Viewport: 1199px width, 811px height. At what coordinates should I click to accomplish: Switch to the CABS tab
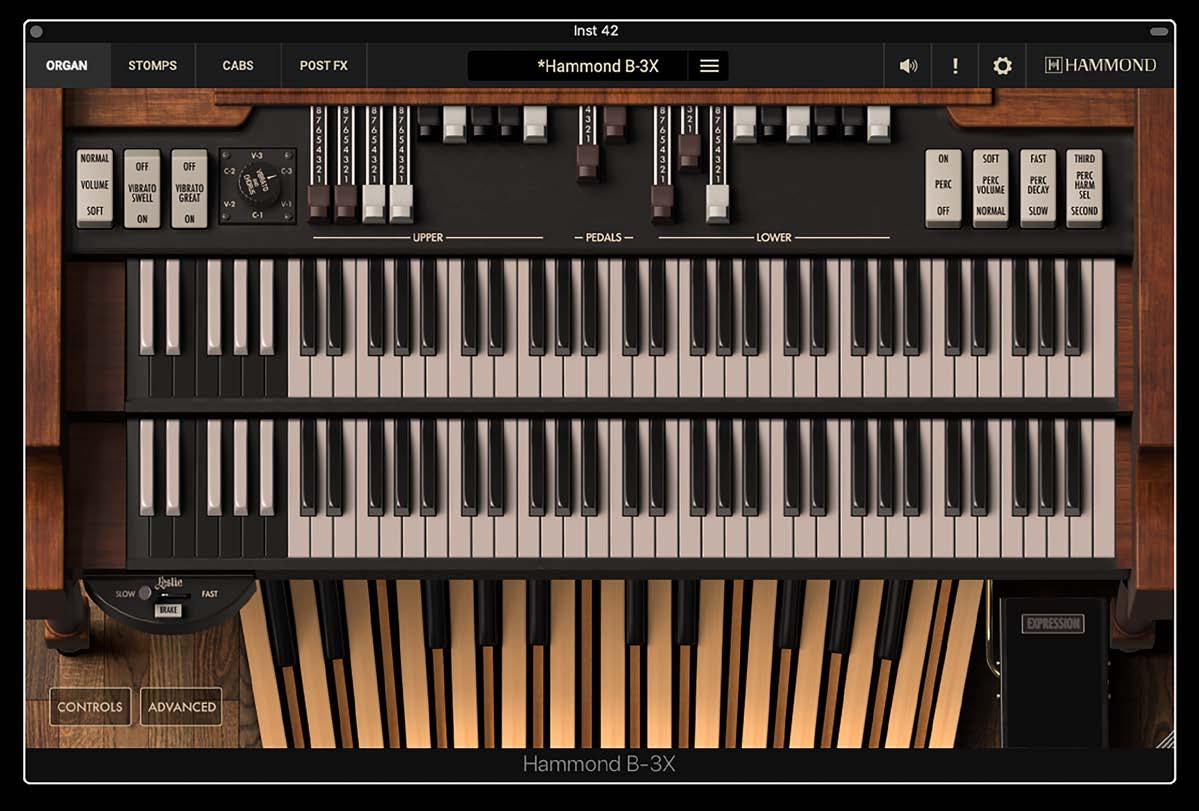click(238, 66)
